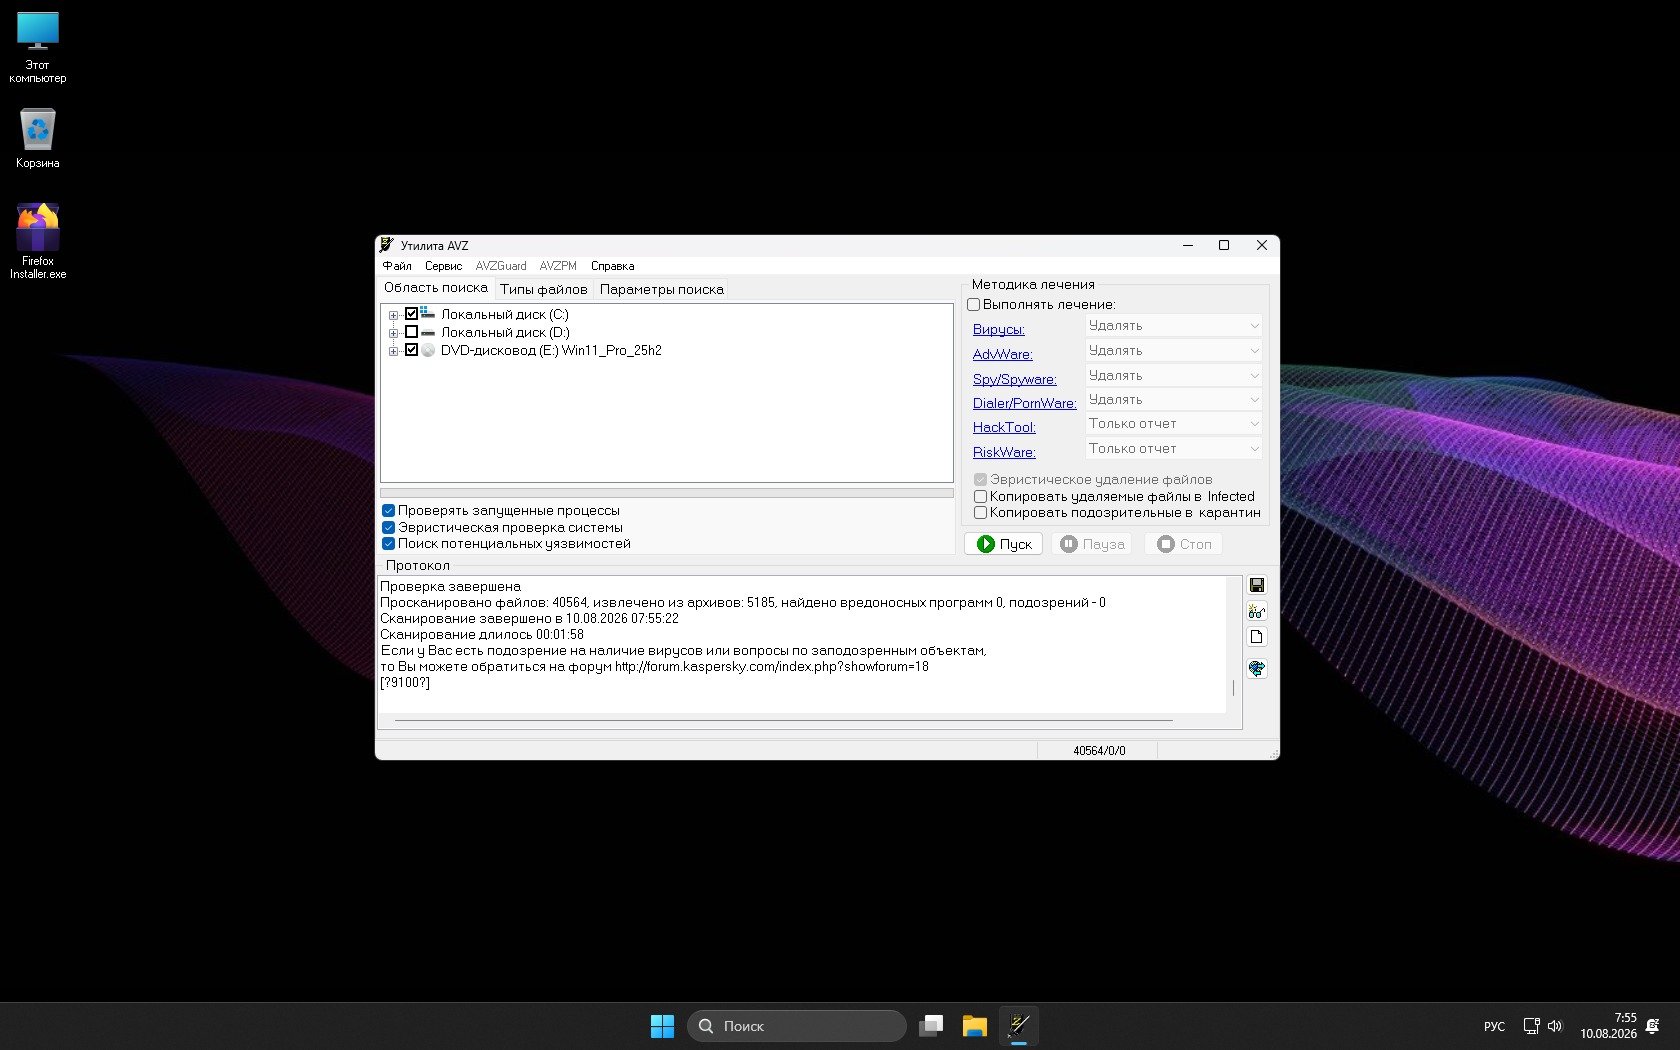Select the Корзина desktop icon
The width and height of the screenshot is (1680, 1050).
click(x=38, y=138)
